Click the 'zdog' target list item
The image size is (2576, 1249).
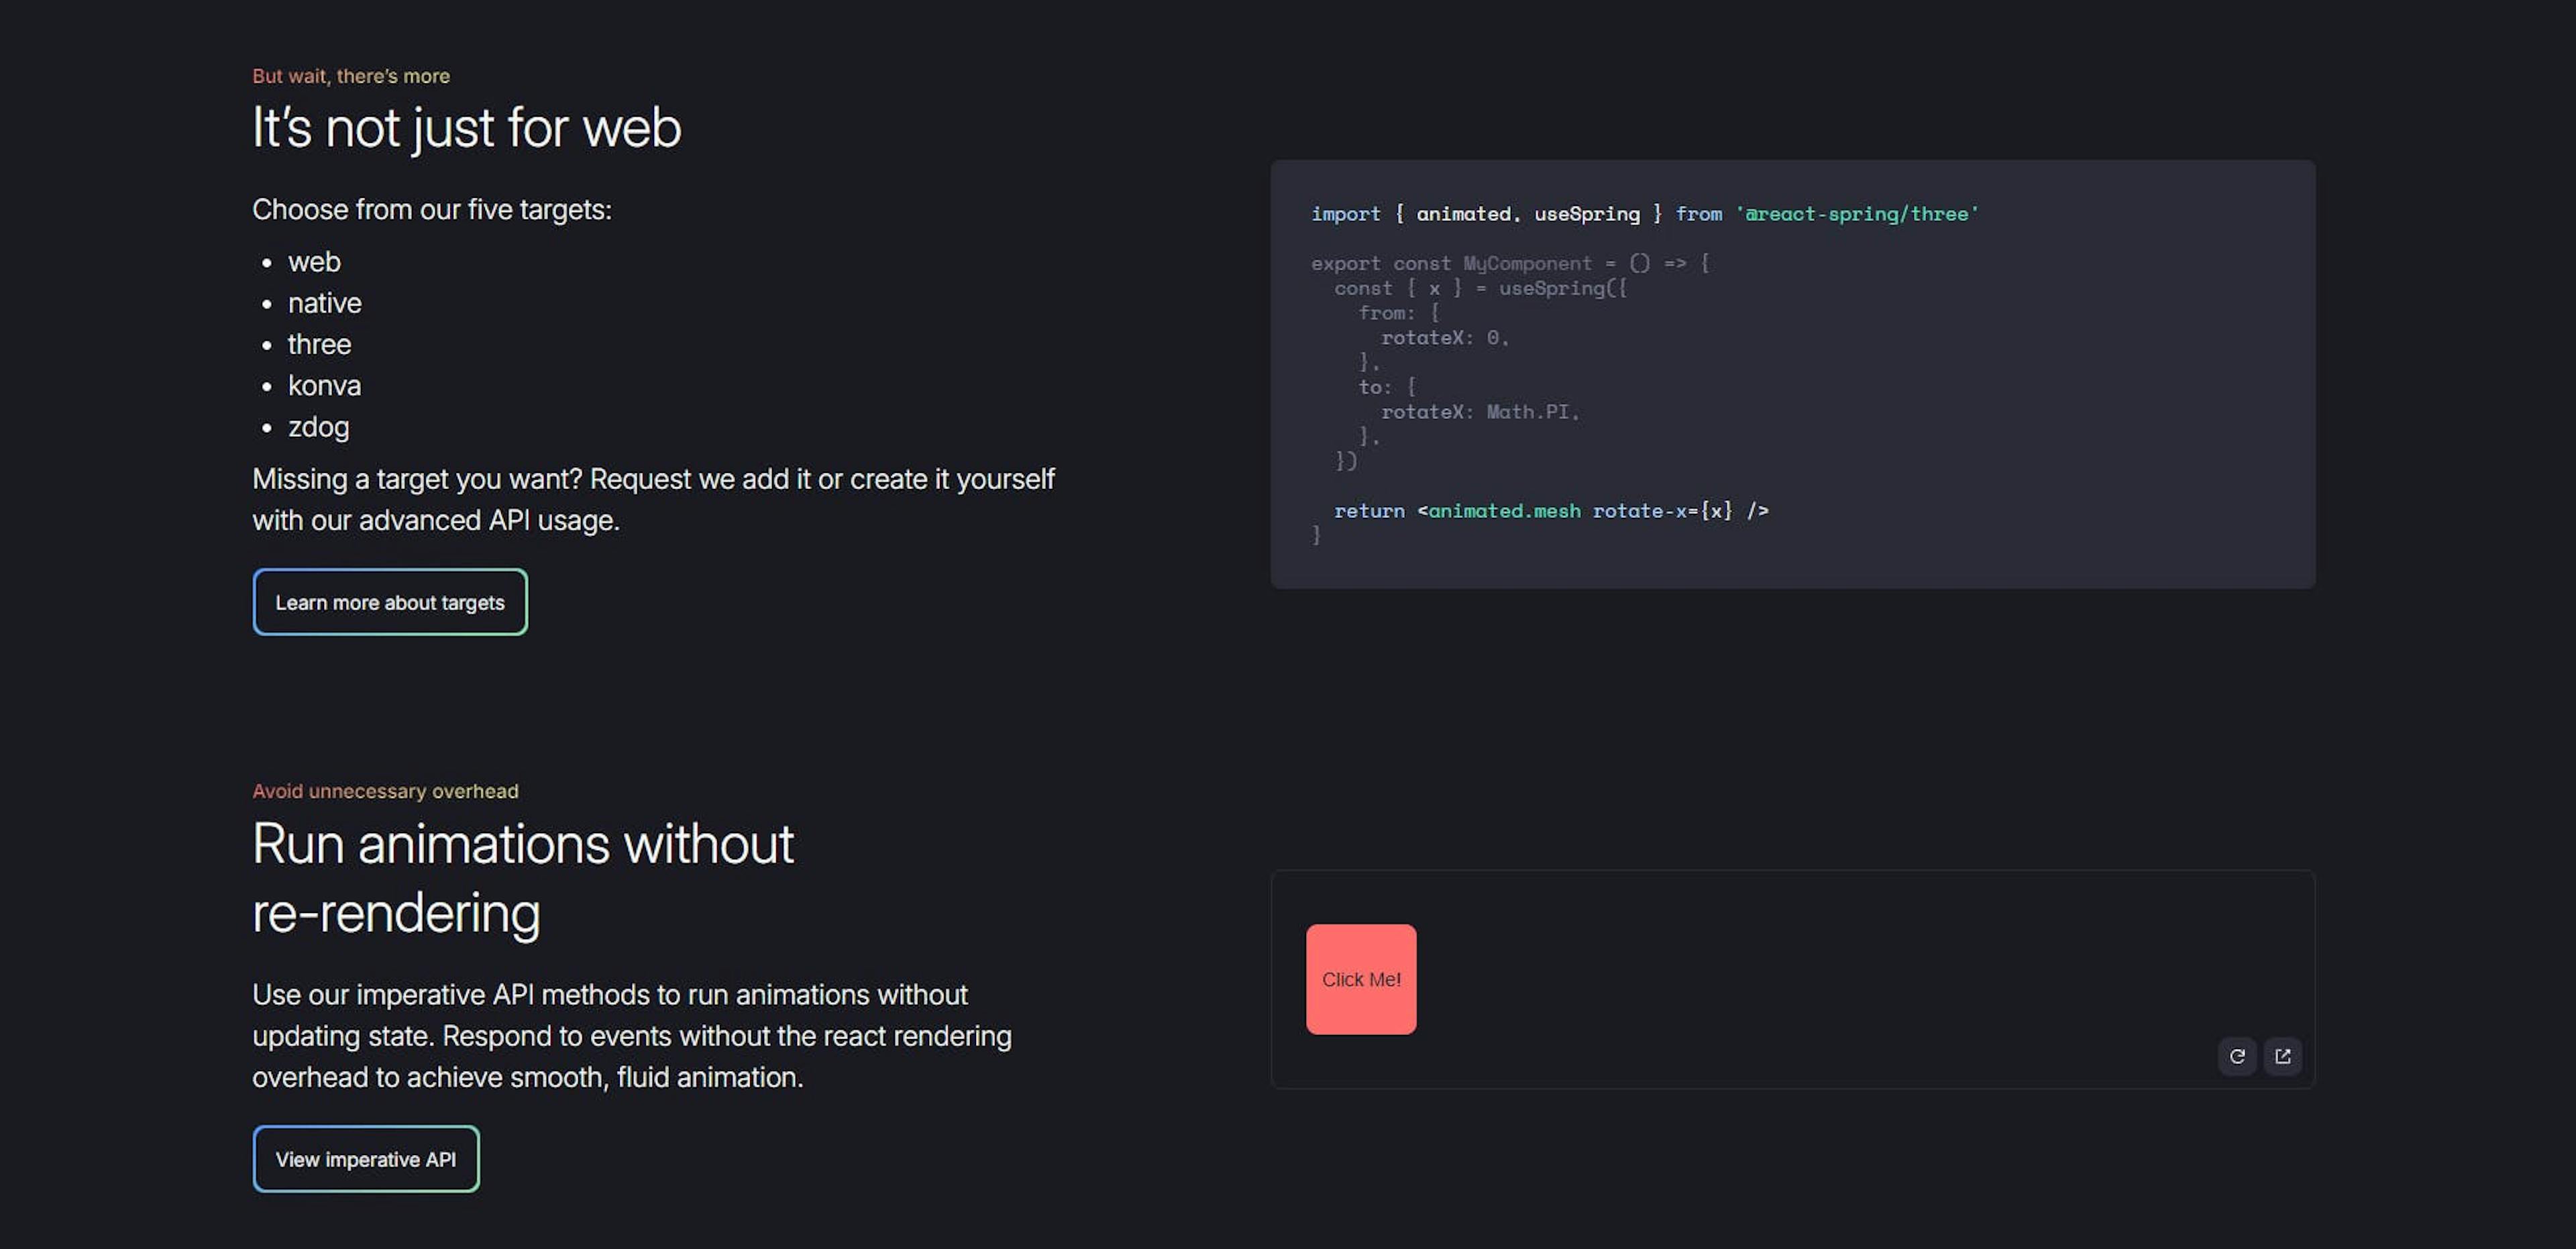click(x=318, y=427)
